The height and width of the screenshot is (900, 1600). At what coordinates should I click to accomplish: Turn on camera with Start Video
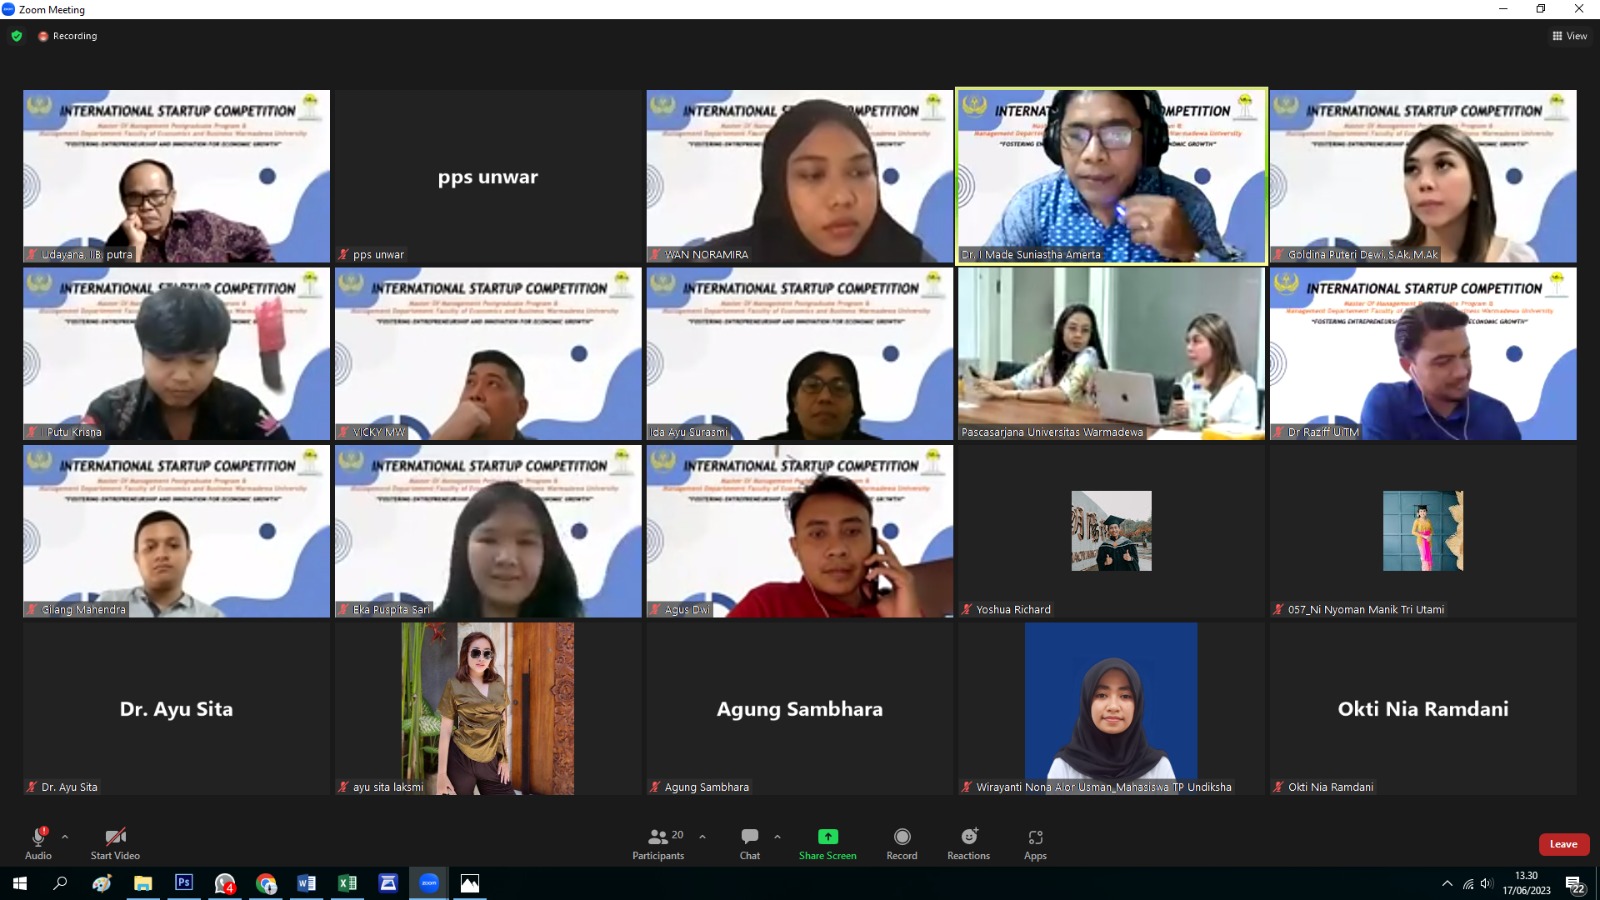click(x=115, y=837)
